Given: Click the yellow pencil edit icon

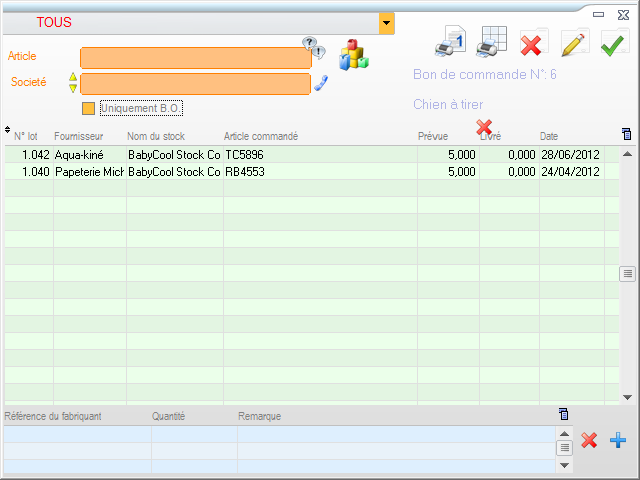Looking at the screenshot, I should (x=574, y=43).
